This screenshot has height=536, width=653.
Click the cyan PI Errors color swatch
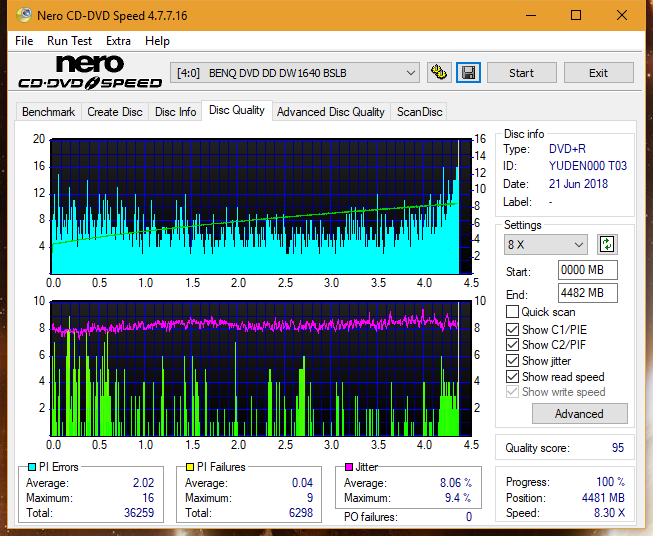tap(32, 467)
